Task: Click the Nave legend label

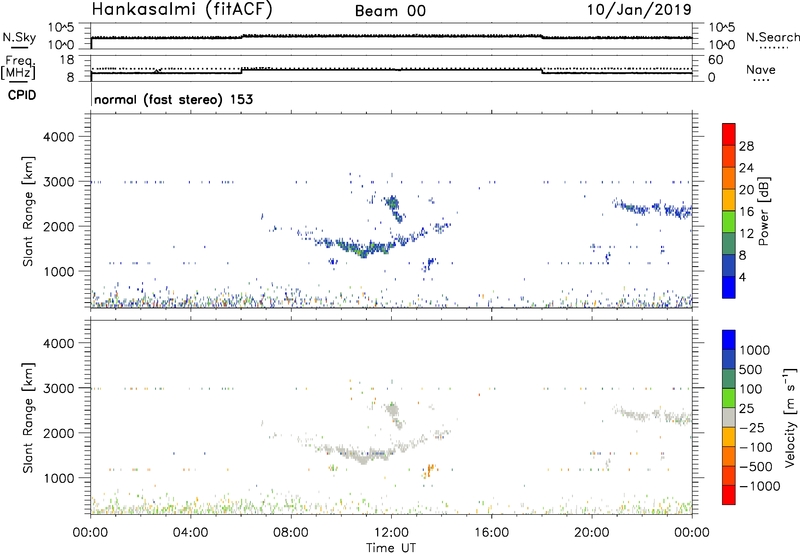Action: (761, 70)
